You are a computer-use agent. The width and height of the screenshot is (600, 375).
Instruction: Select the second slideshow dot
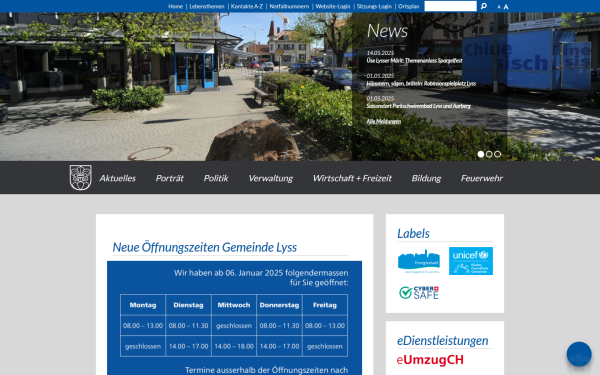[x=489, y=154]
